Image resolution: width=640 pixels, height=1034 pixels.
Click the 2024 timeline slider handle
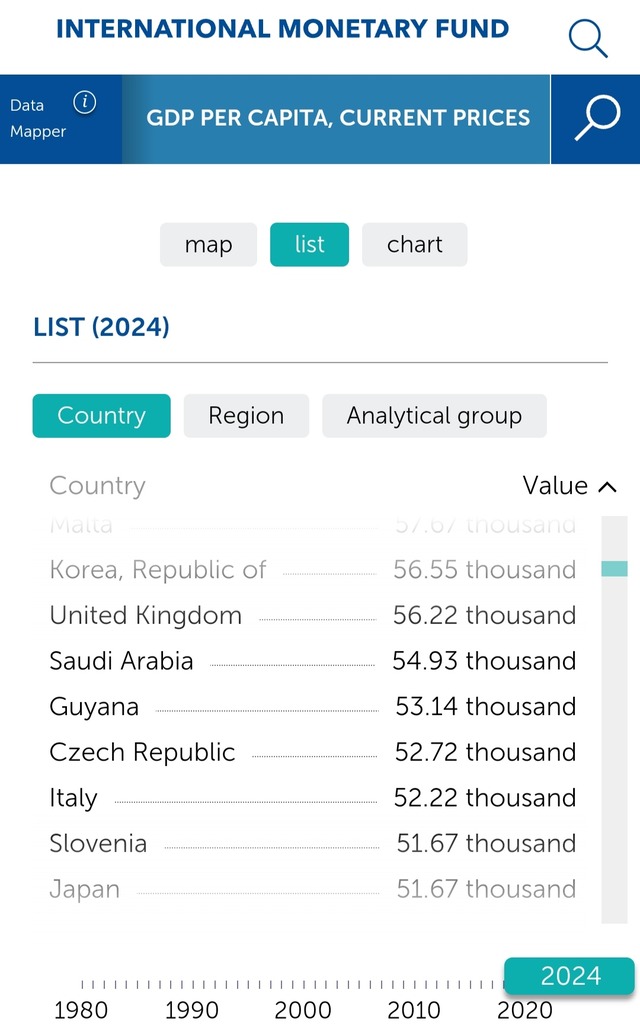(569, 975)
